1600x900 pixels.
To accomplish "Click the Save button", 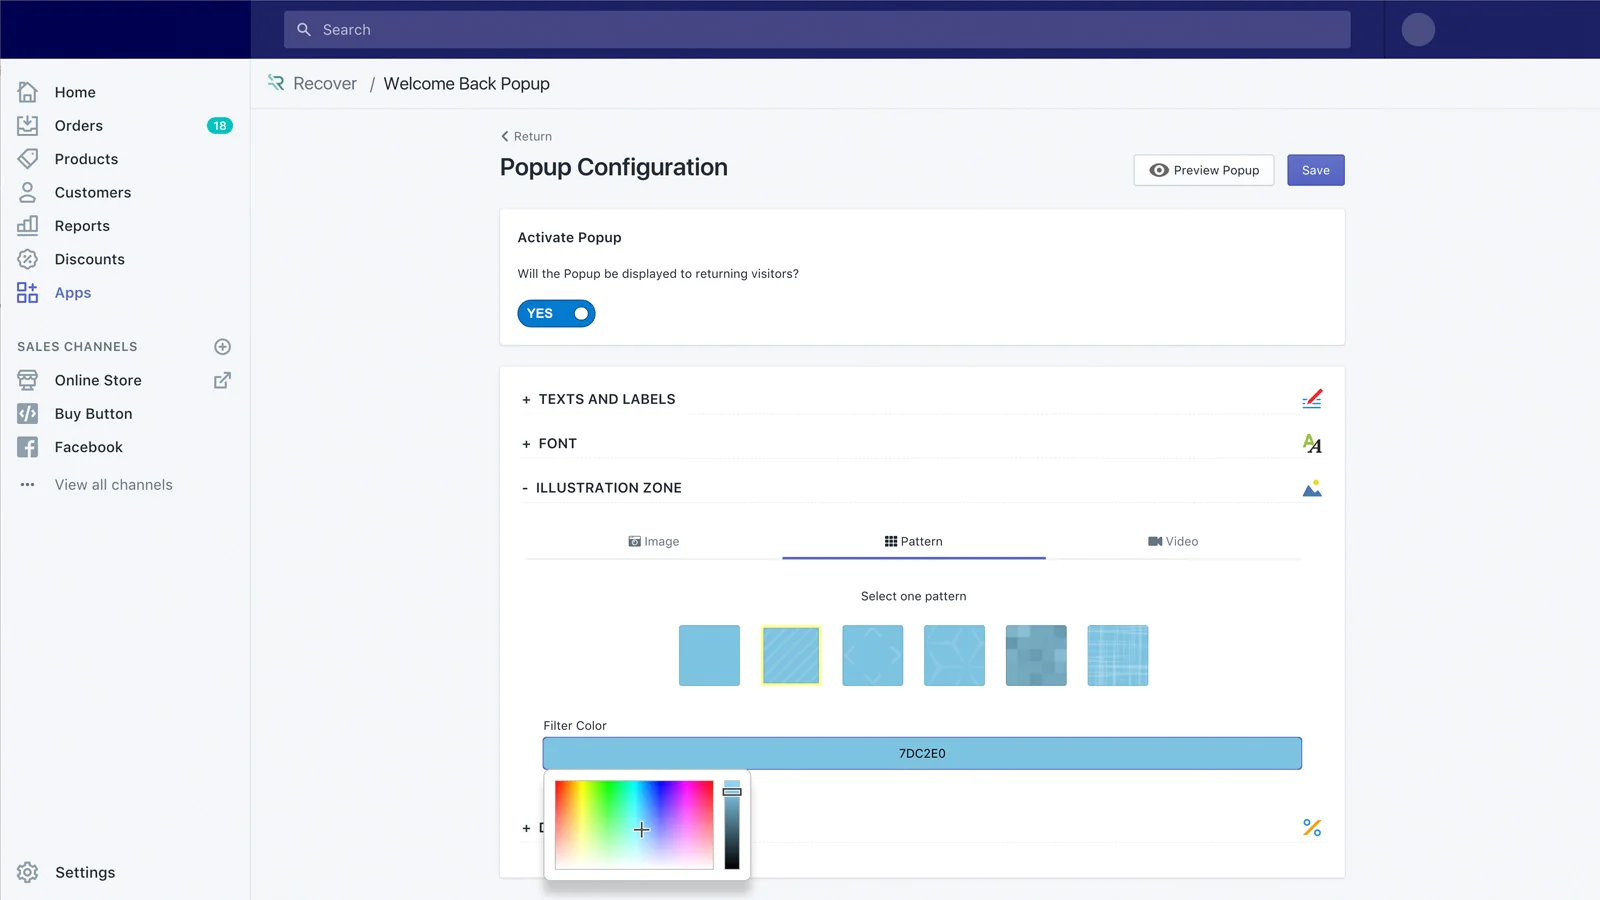I will tap(1316, 170).
